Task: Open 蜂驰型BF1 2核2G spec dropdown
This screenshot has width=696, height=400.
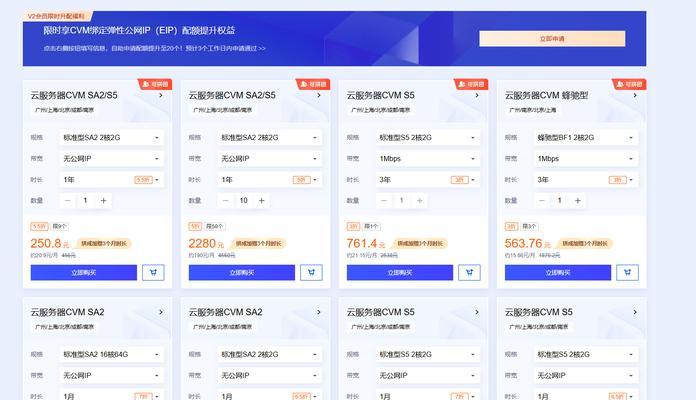Action: 585,138
